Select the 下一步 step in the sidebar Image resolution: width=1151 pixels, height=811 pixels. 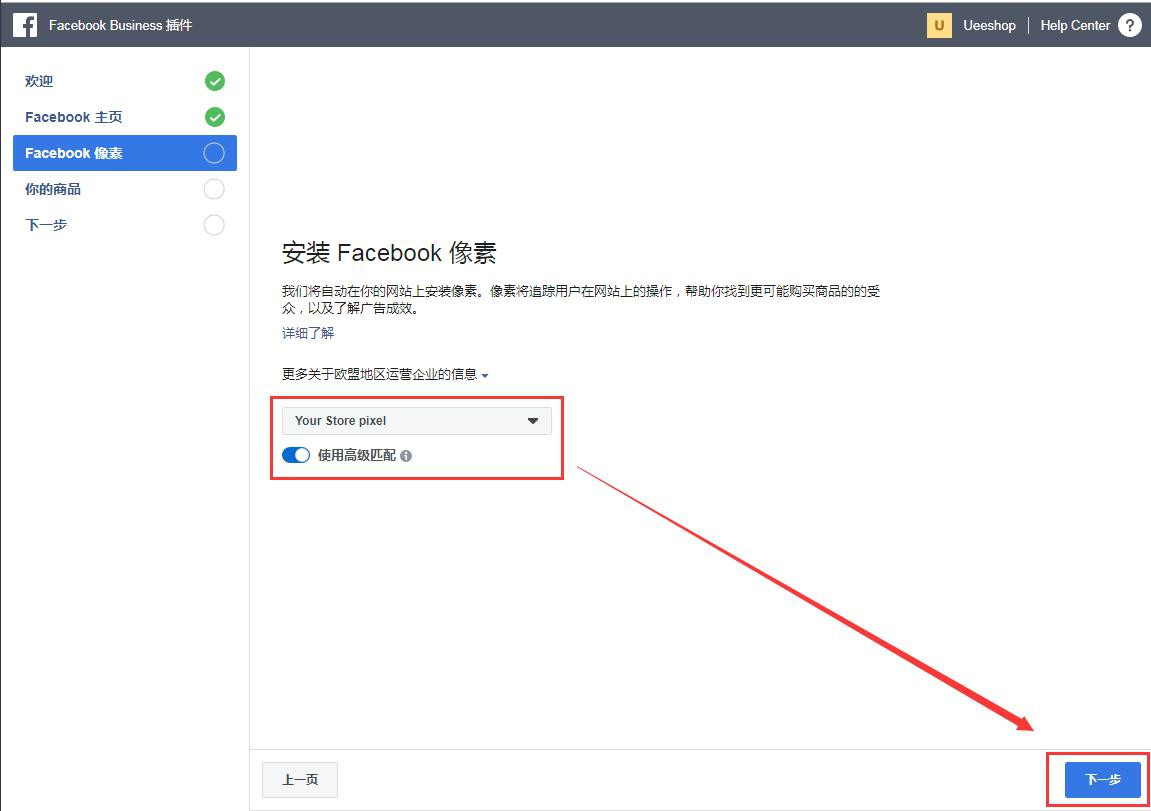pos(125,225)
